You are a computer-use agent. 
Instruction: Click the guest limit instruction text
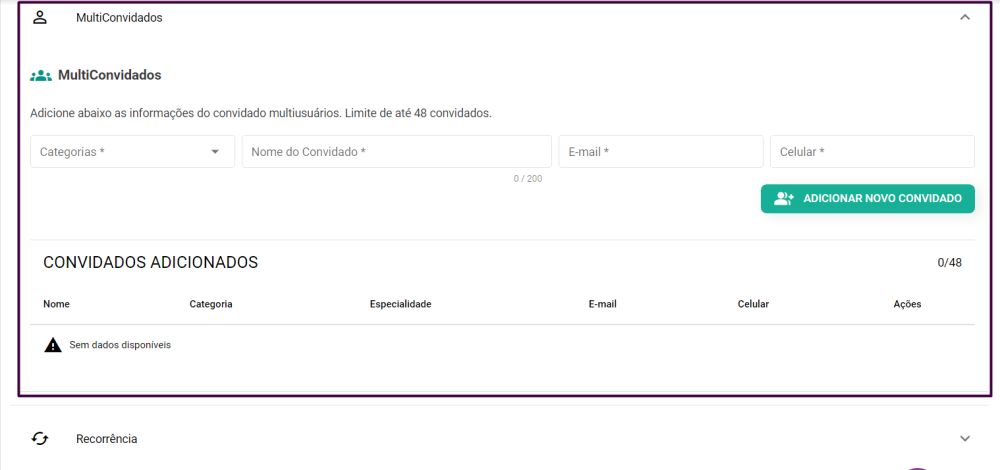coord(261,114)
